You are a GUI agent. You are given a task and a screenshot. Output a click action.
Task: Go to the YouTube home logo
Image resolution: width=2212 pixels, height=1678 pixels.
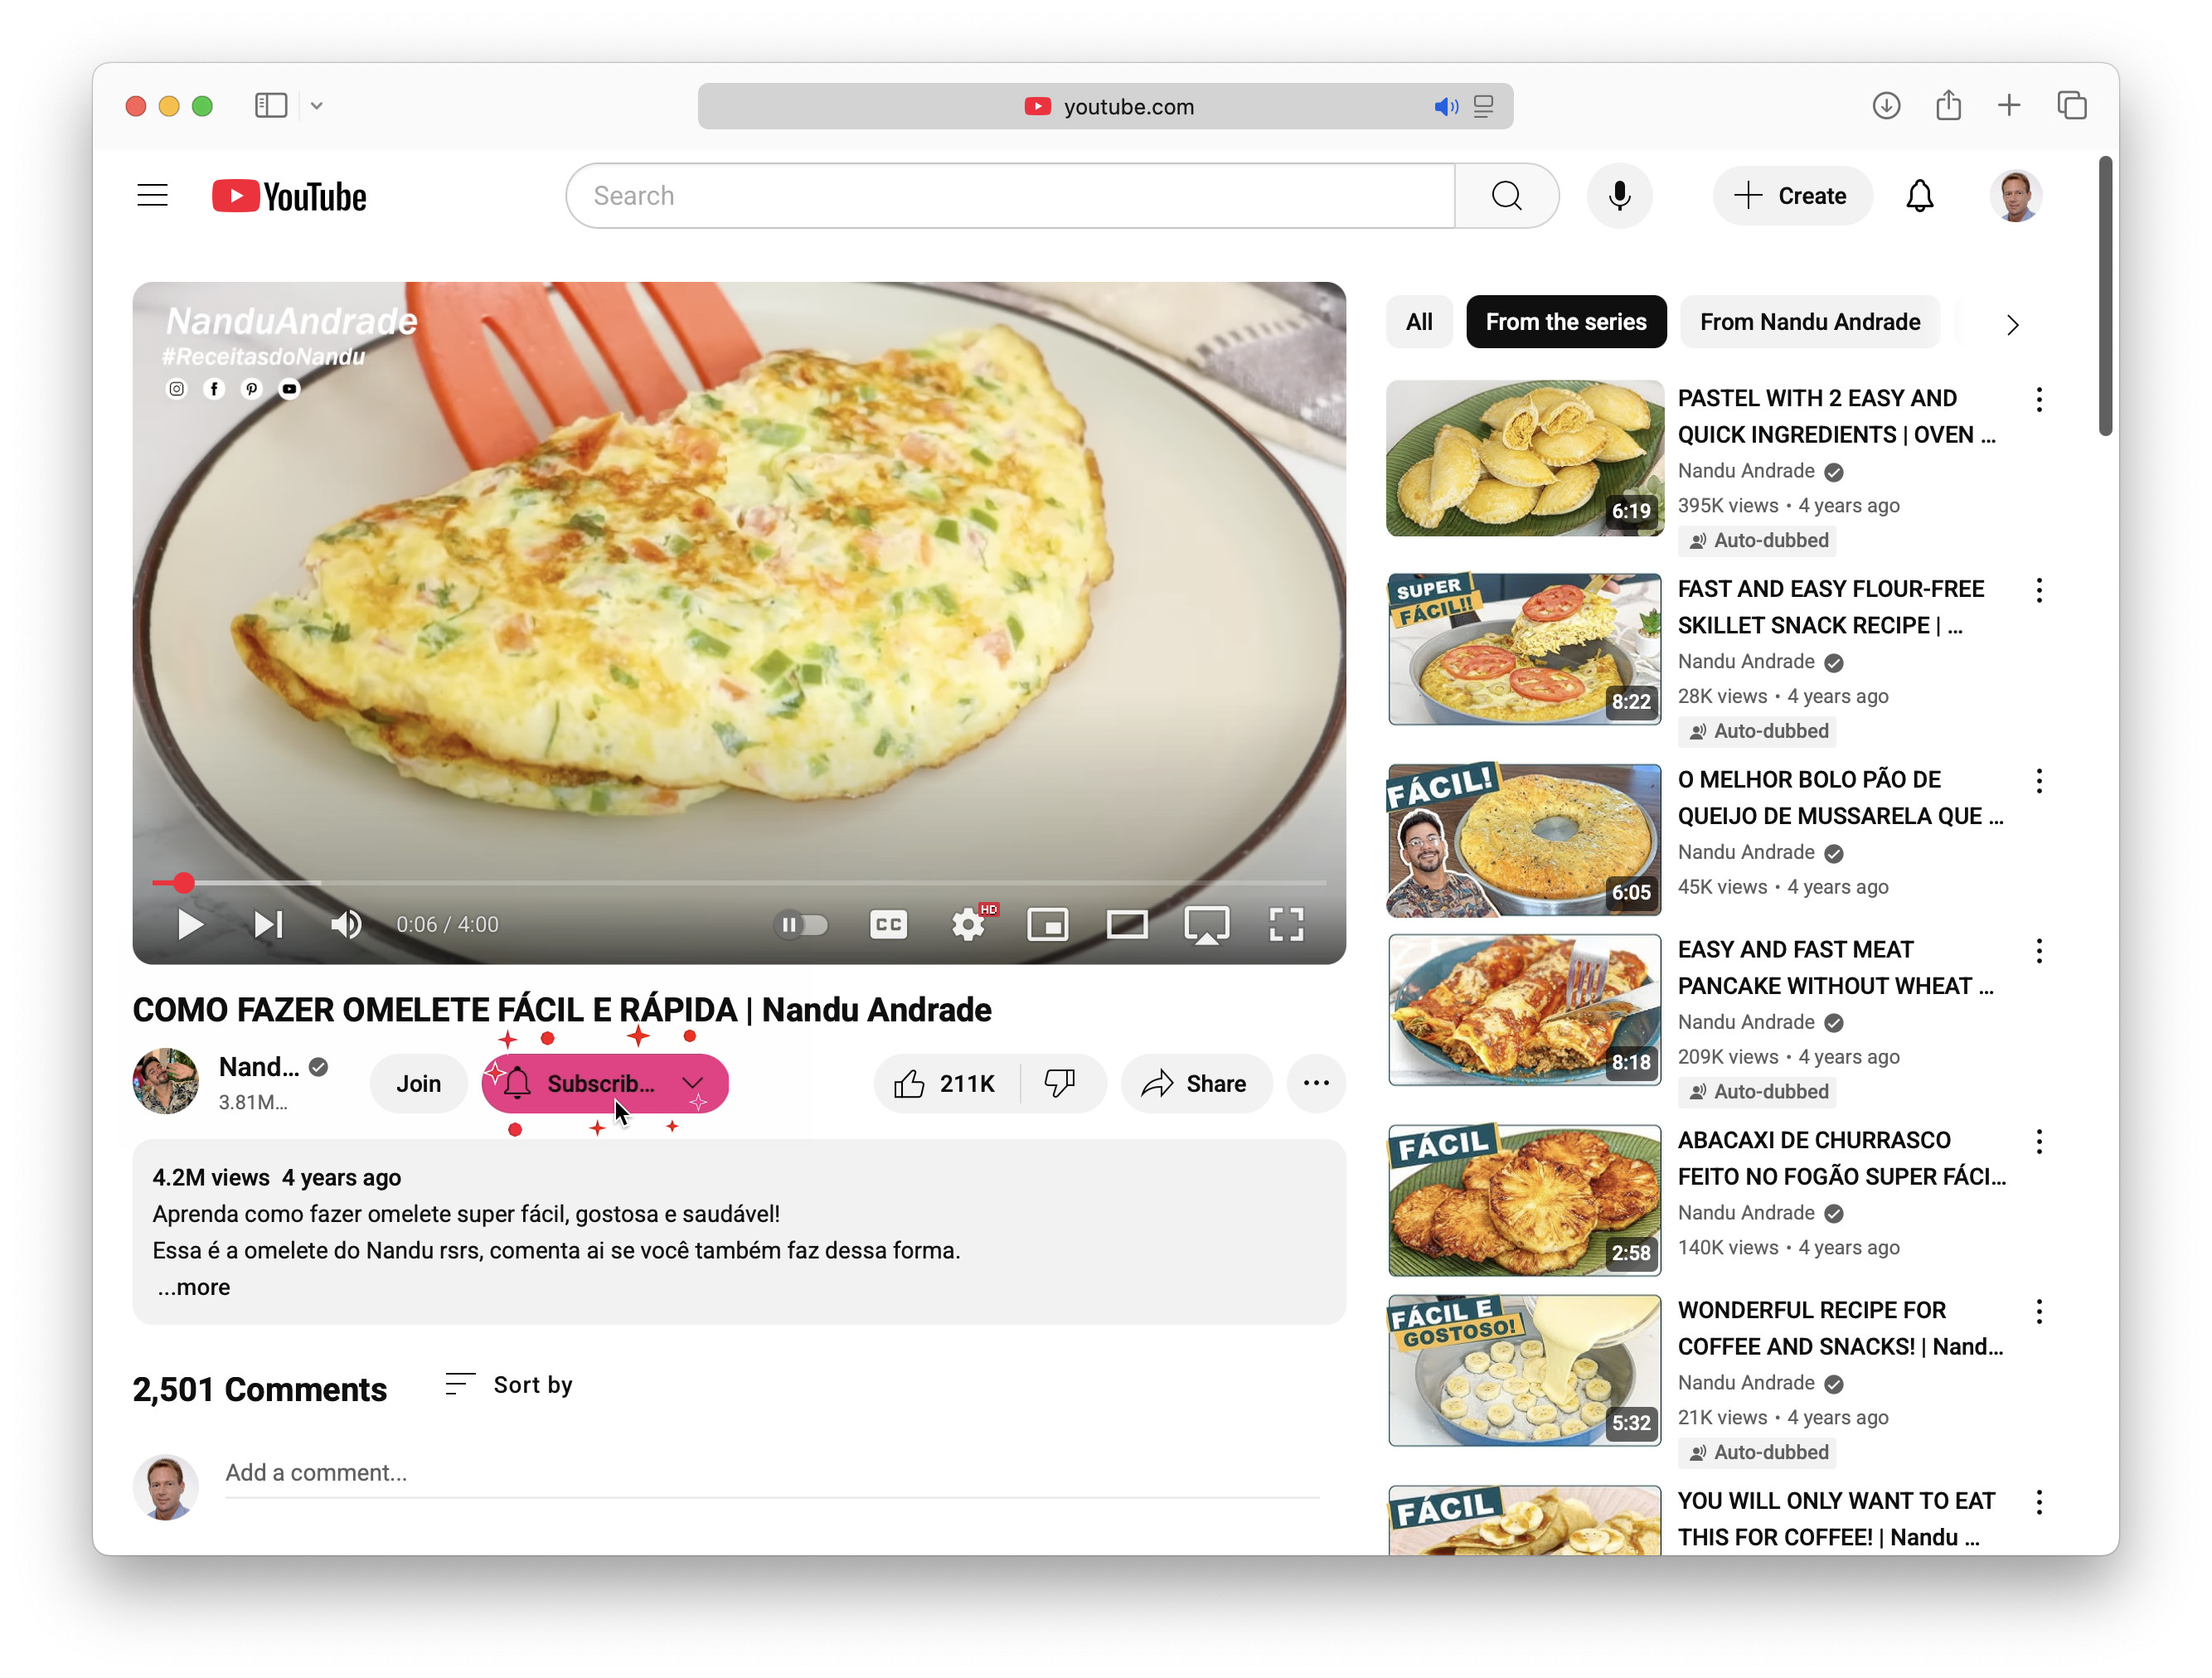pyautogui.click(x=289, y=196)
